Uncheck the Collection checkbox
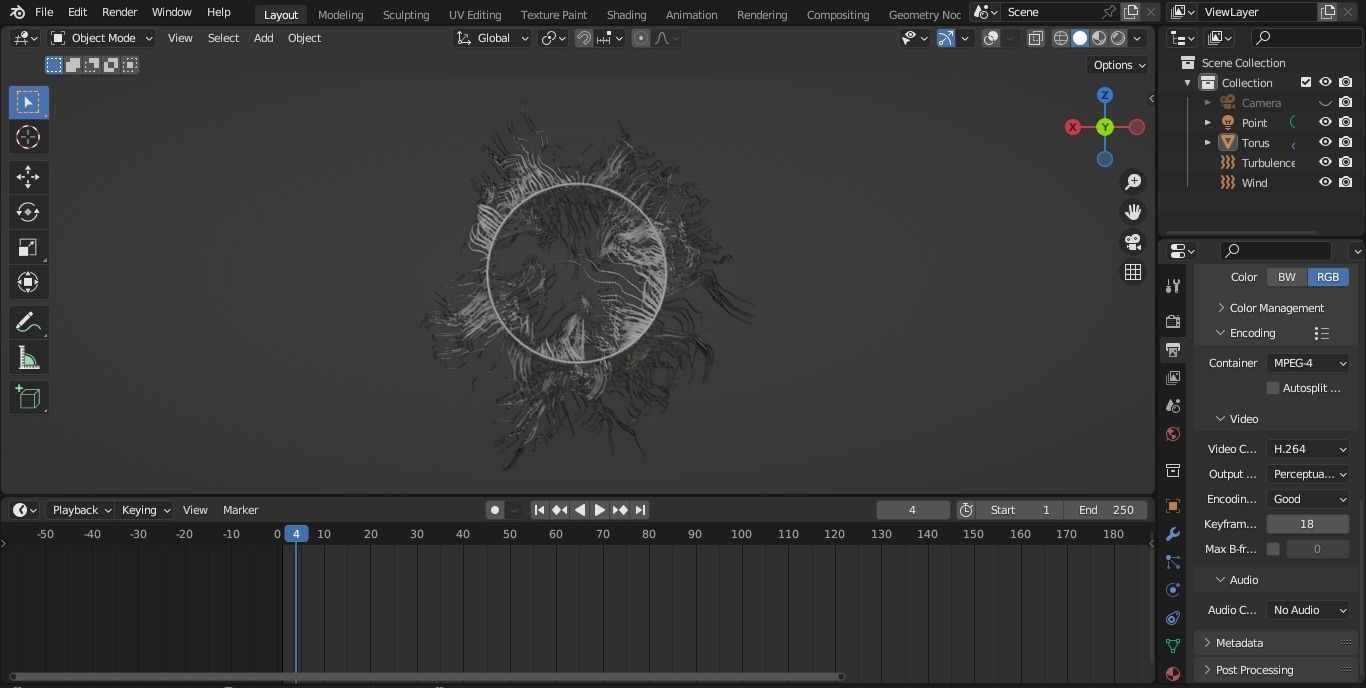The image size is (1366, 688). pyautogui.click(x=1305, y=82)
